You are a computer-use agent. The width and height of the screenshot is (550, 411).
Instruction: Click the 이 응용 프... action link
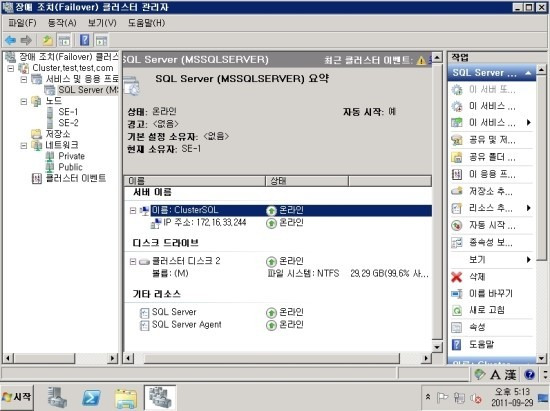coord(492,174)
